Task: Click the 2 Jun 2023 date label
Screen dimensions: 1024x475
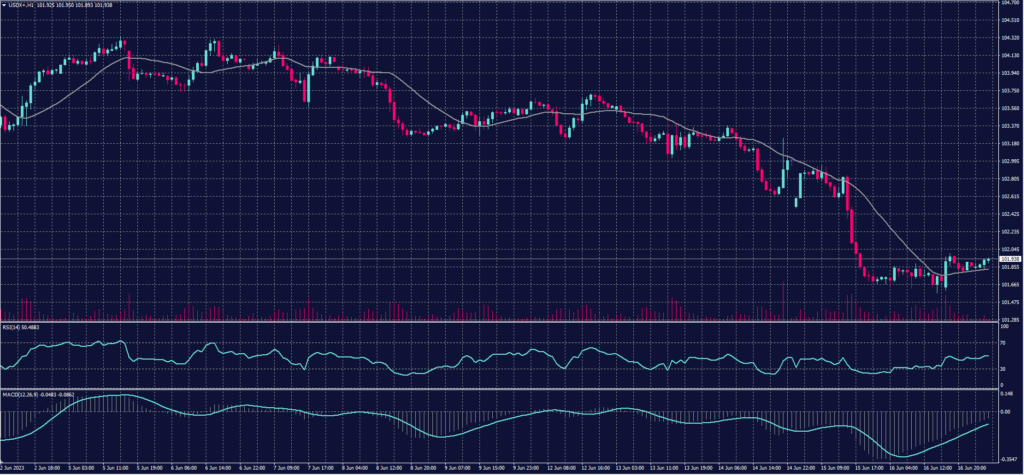Action: tap(14, 467)
